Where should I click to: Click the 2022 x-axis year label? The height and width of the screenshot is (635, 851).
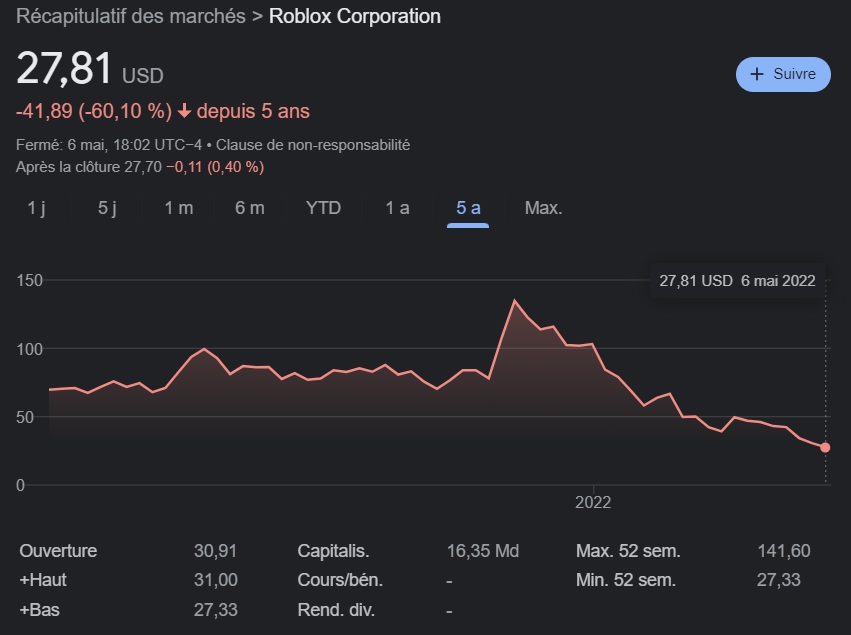593,503
